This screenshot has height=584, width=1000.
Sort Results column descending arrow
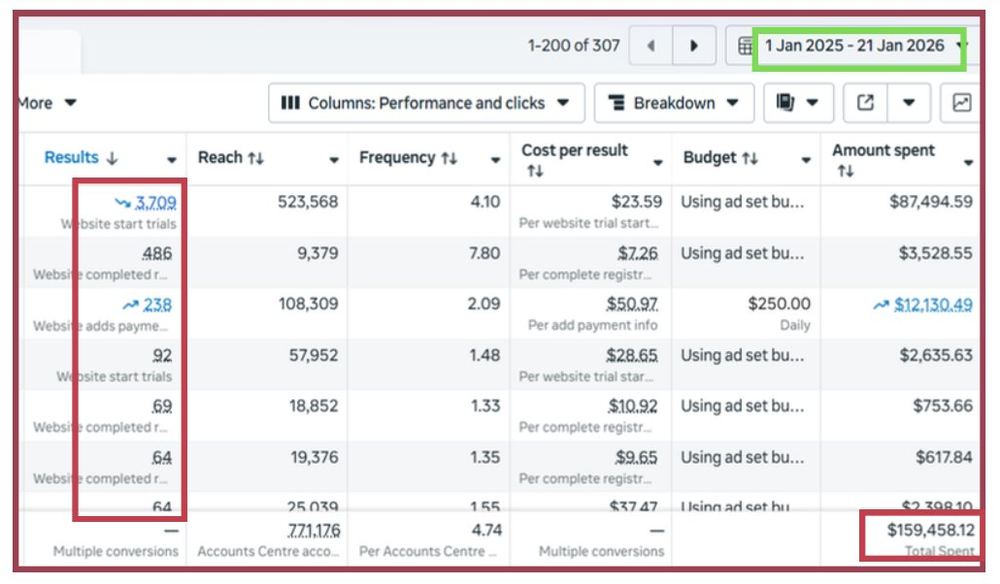tap(112, 158)
